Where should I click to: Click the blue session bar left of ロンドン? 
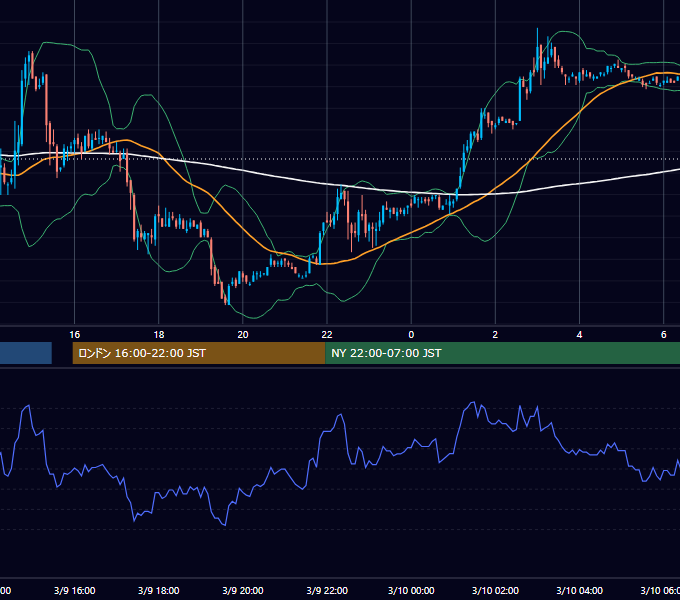pos(26,353)
